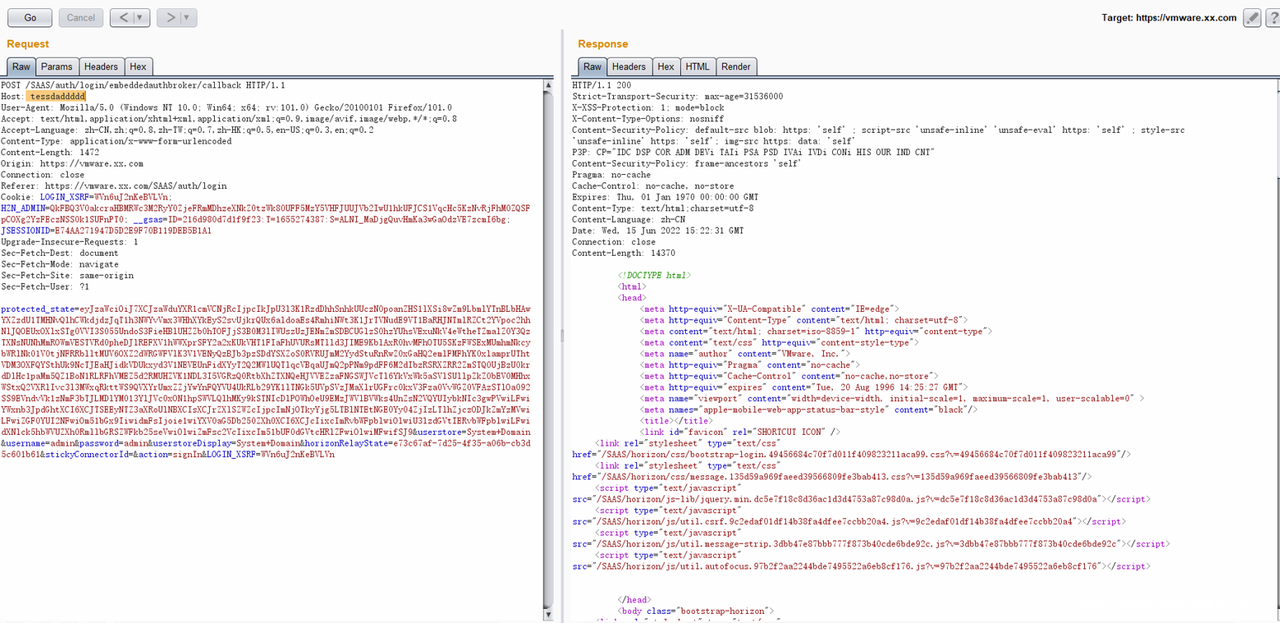View request in Hex tab

point(137,67)
